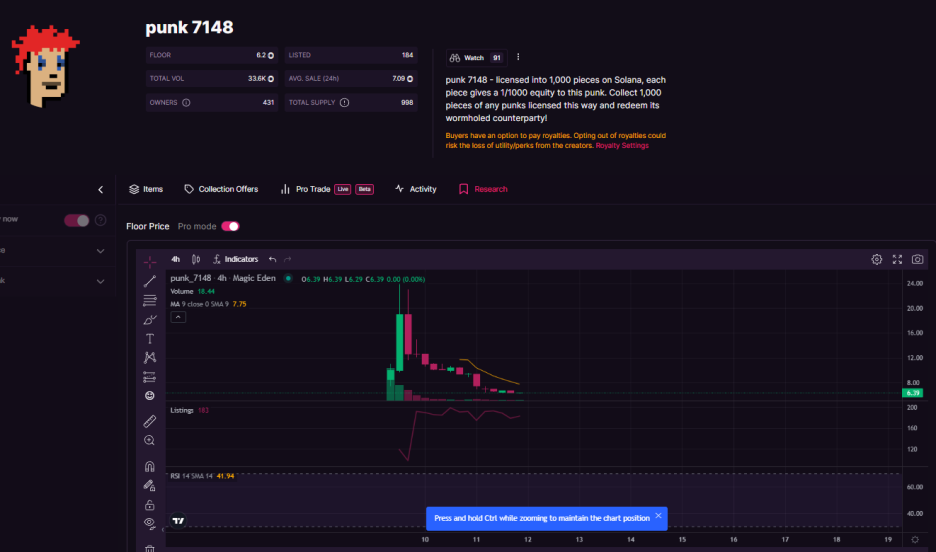936x552 pixels.
Task: Lock all drawing tools
Action: [150, 505]
